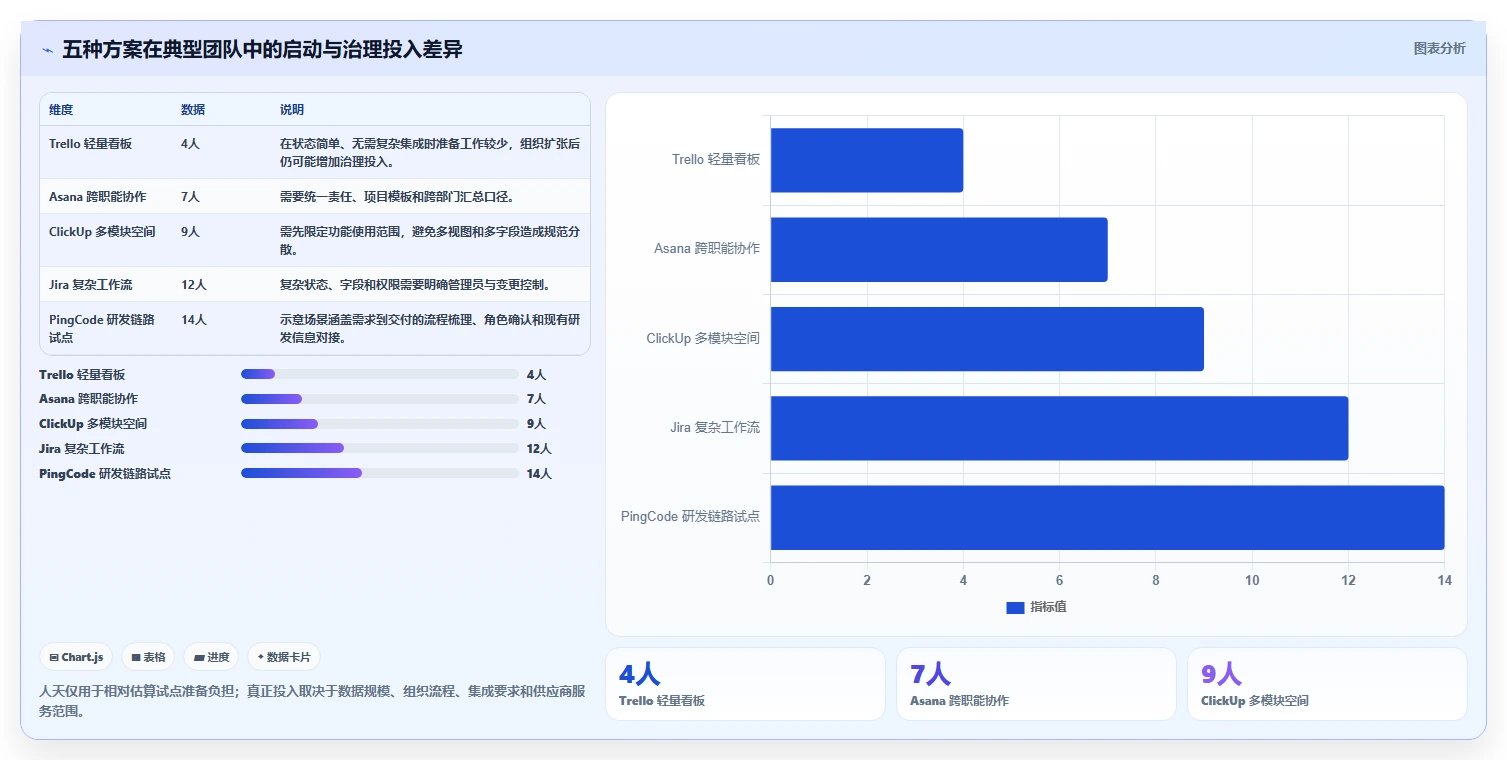Select the title 五种方案在典型团队中的启动与治理投入差异
The height and width of the screenshot is (760, 1507).
point(262,49)
